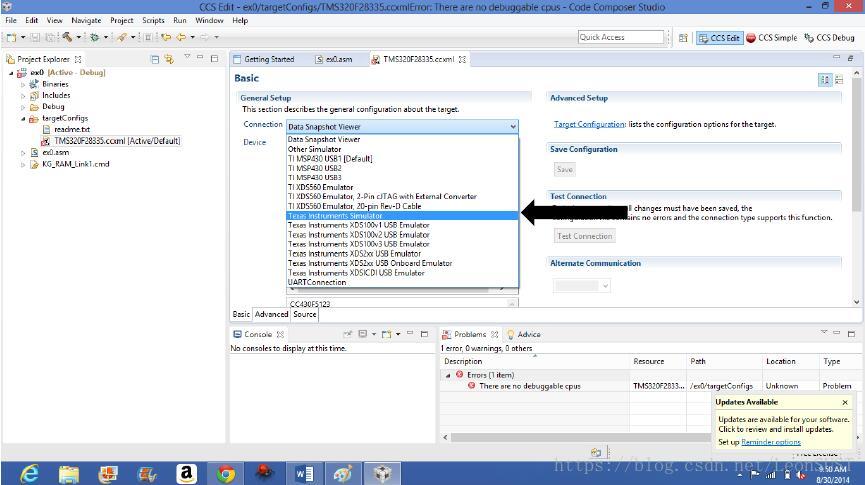
Task: Open the Connection combo box
Action: point(402,126)
